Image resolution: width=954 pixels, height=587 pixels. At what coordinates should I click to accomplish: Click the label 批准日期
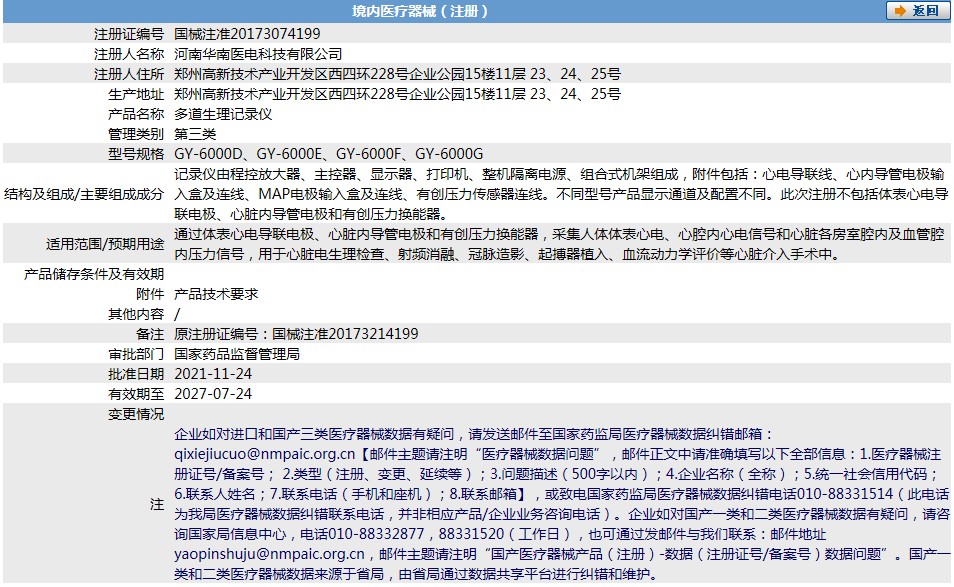(136, 375)
